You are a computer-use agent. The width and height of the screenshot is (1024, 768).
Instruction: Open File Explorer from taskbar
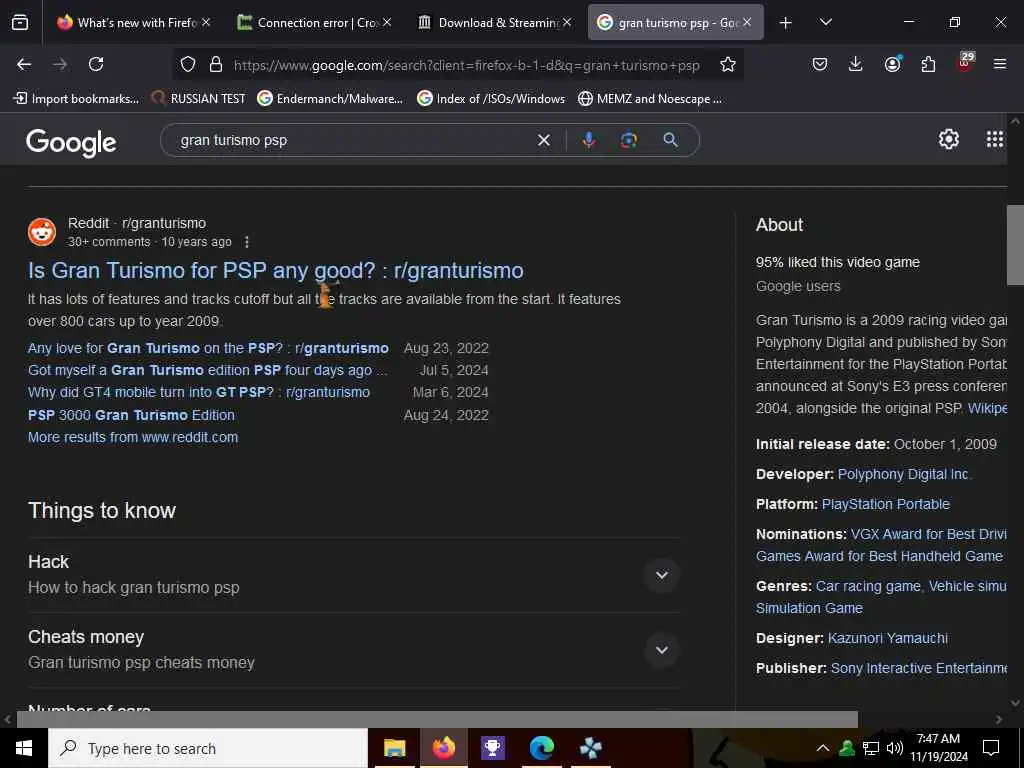394,748
